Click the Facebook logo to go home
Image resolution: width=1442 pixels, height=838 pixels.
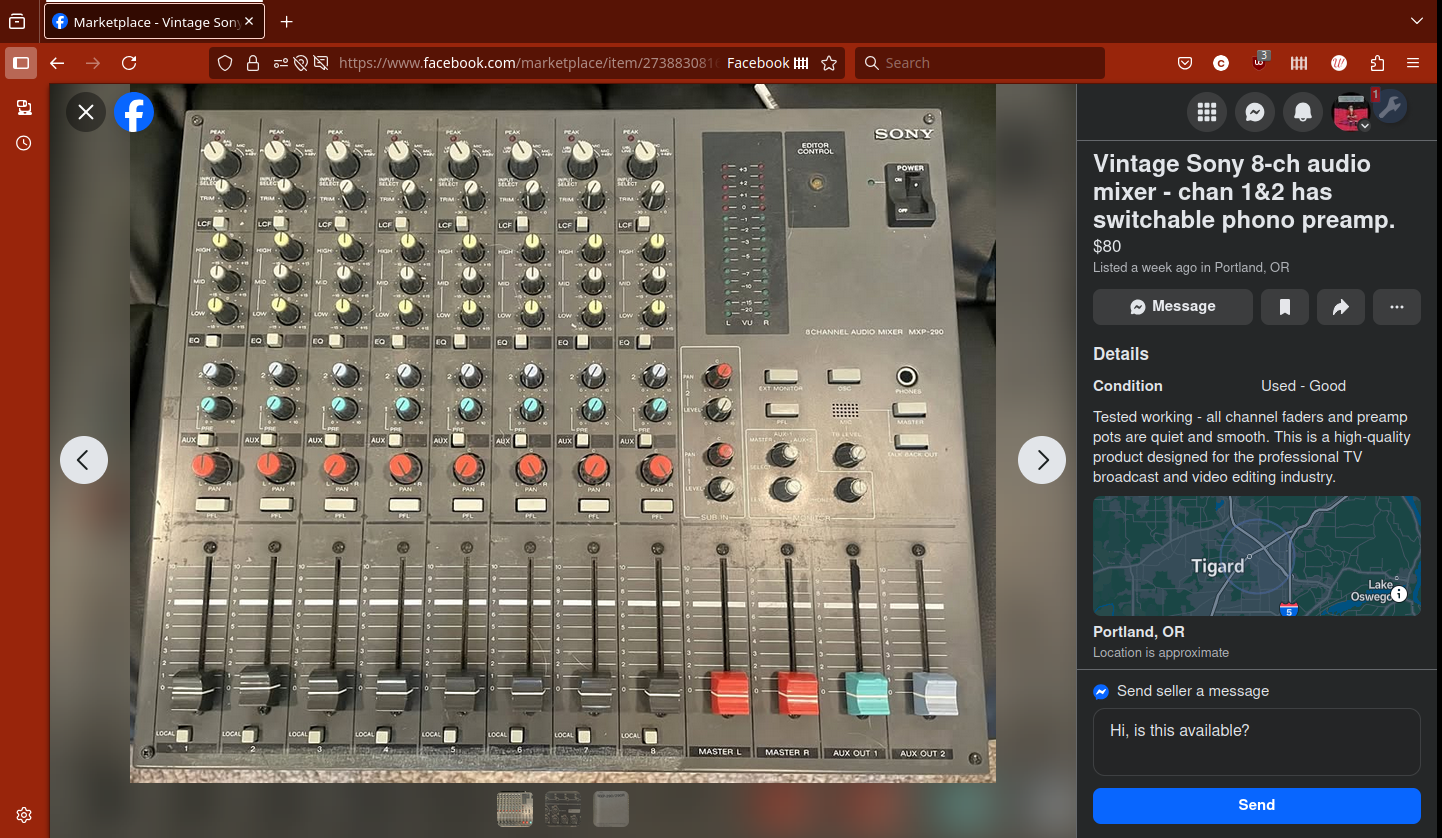pos(134,112)
